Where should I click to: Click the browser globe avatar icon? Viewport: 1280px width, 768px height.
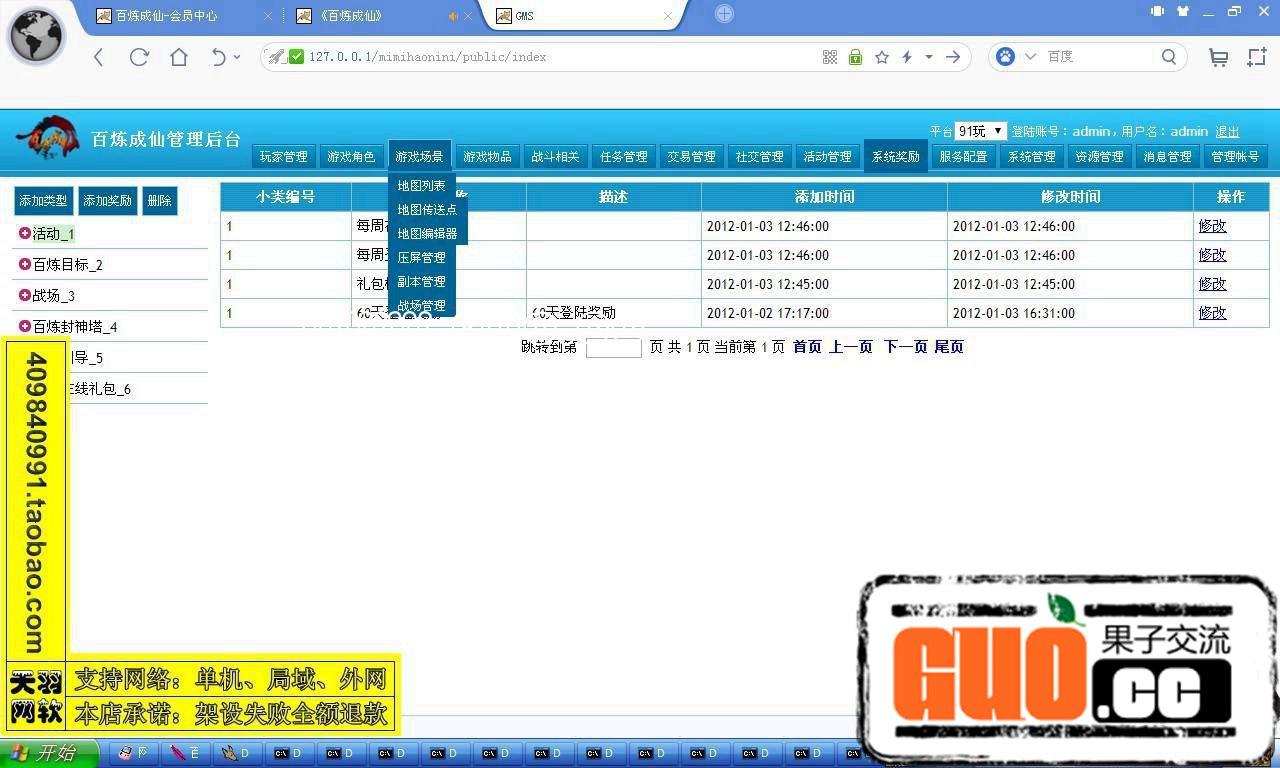[37, 37]
